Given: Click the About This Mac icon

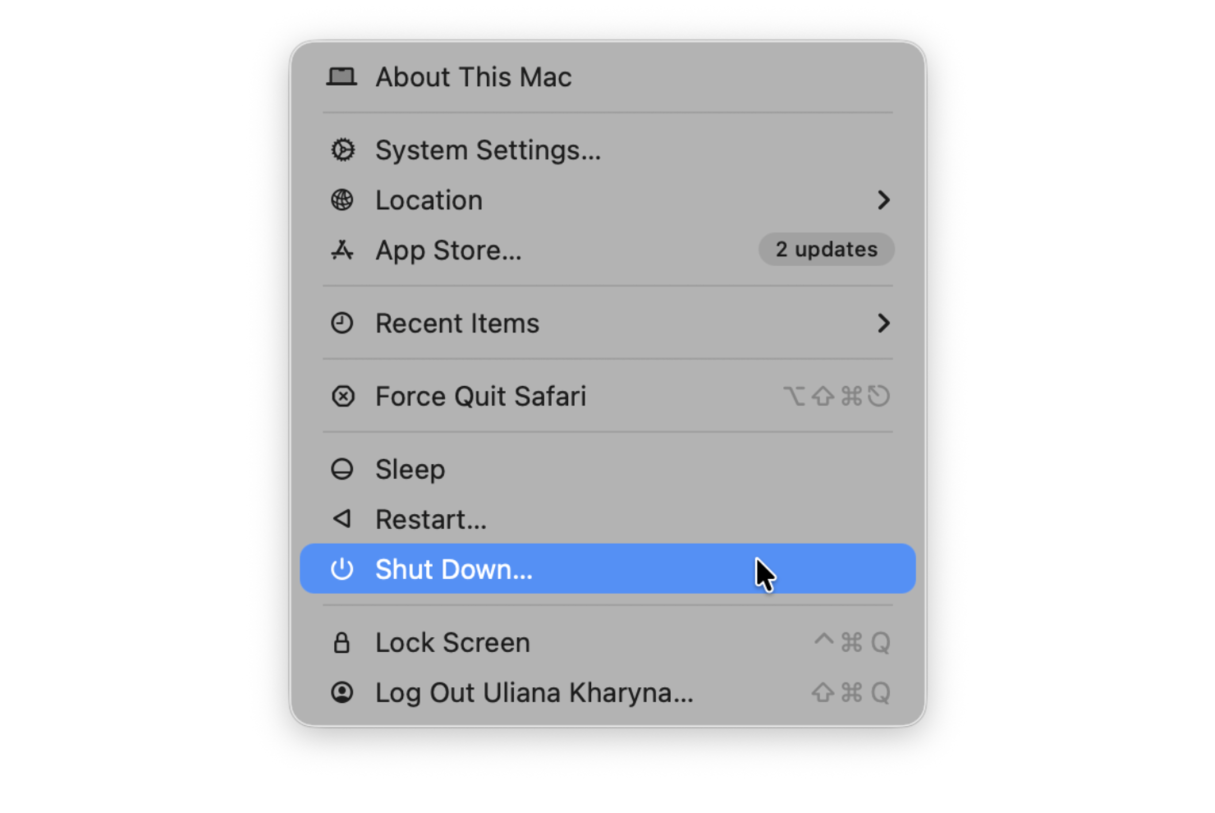Looking at the screenshot, I should [x=341, y=76].
